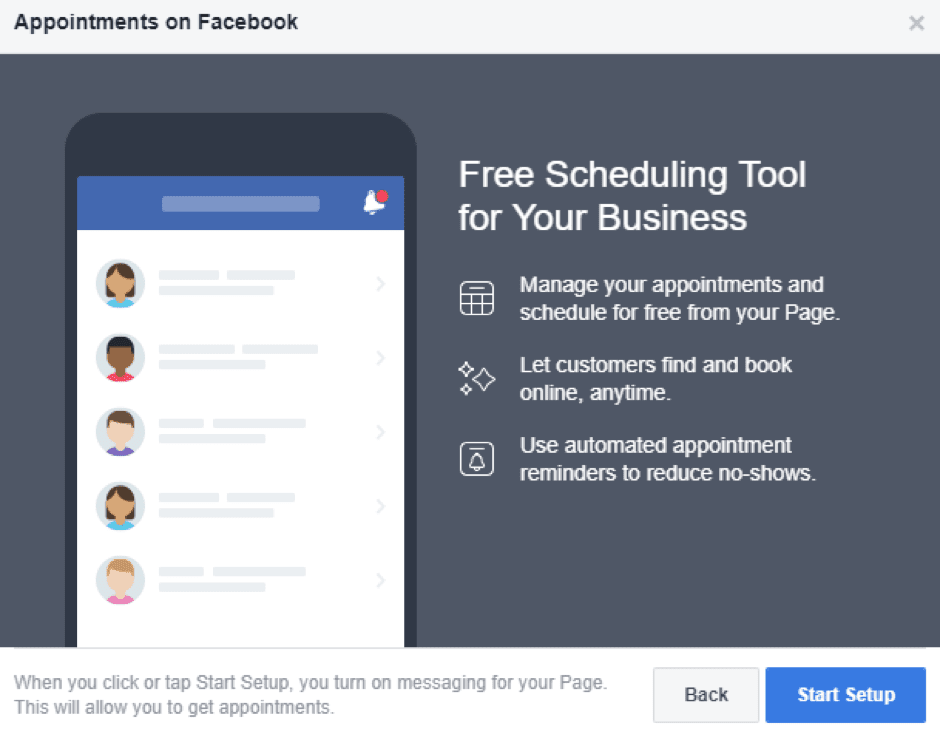Click the calendar grid icon
Viewport: 940px width, 740px height.
pos(476,298)
